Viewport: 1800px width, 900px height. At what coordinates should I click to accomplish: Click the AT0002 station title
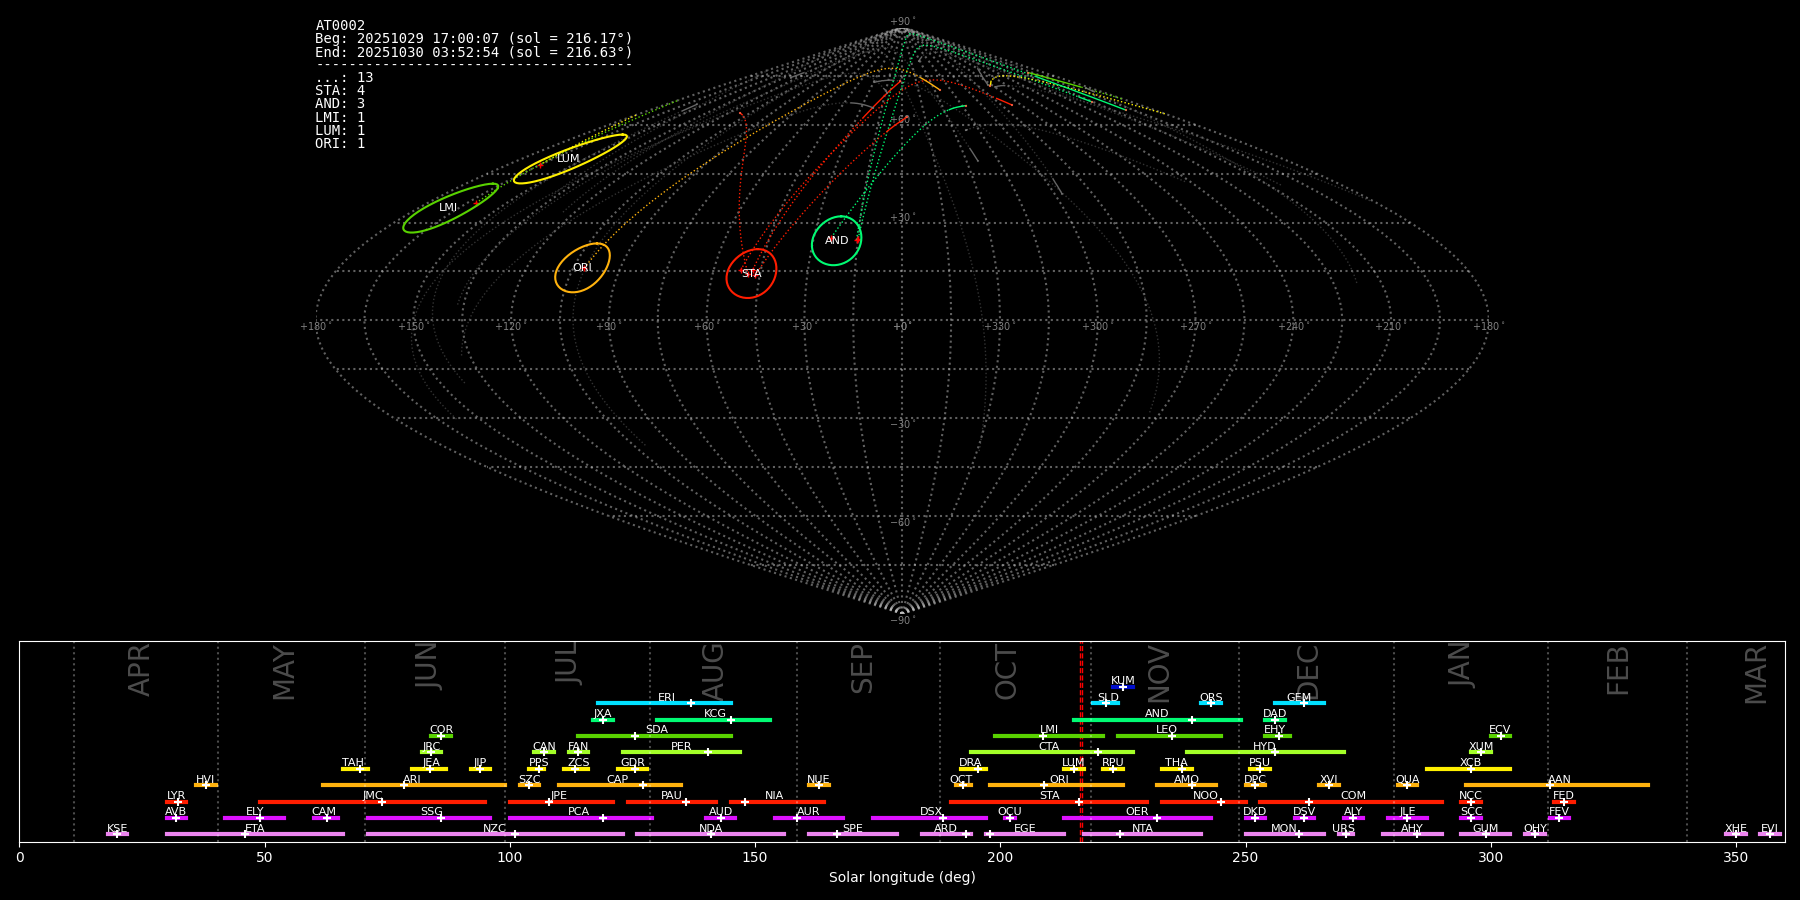340,26
